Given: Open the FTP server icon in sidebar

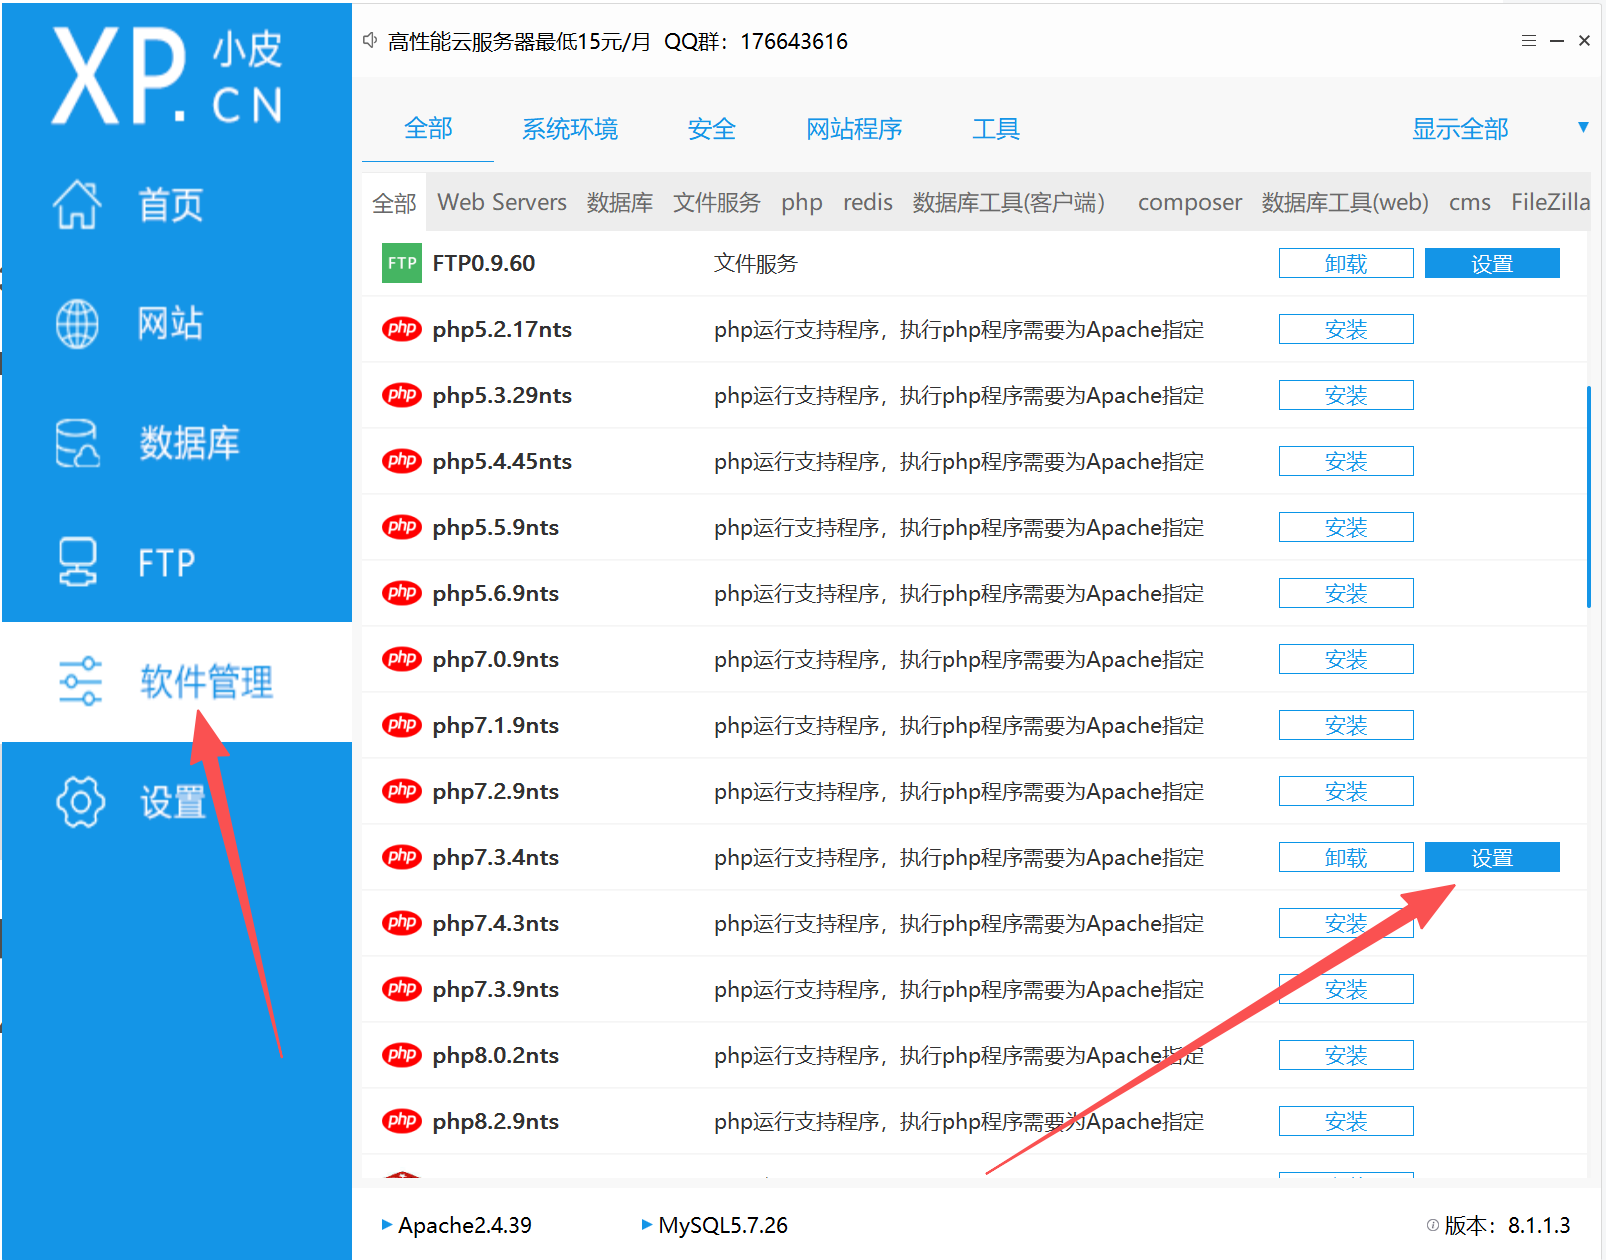Looking at the screenshot, I should click(x=77, y=562).
